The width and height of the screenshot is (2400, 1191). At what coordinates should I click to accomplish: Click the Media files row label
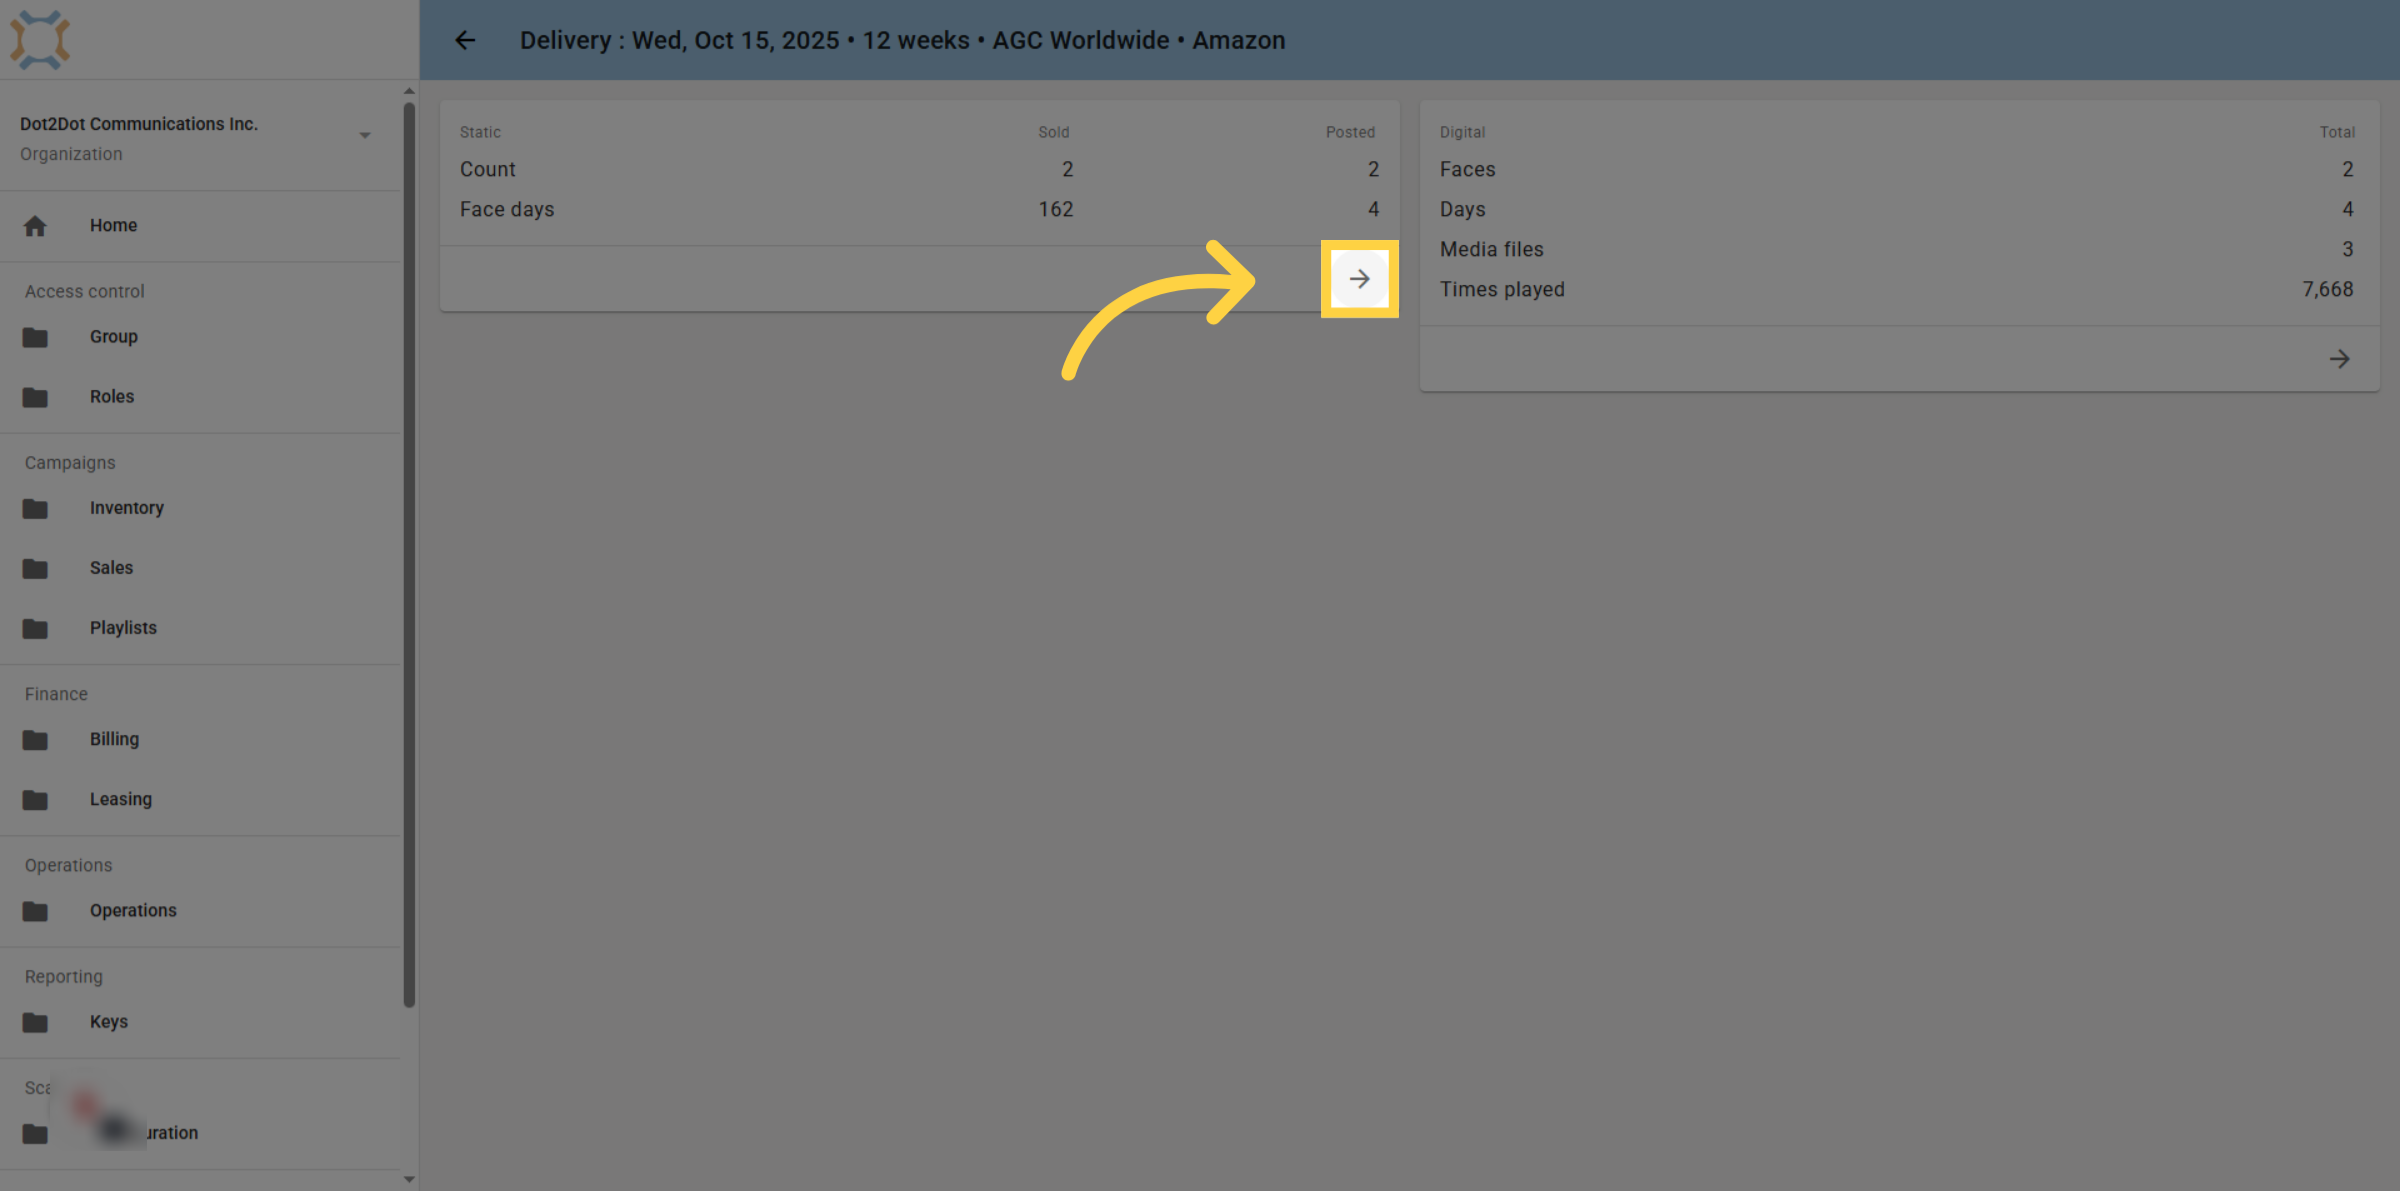click(x=1492, y=249)
